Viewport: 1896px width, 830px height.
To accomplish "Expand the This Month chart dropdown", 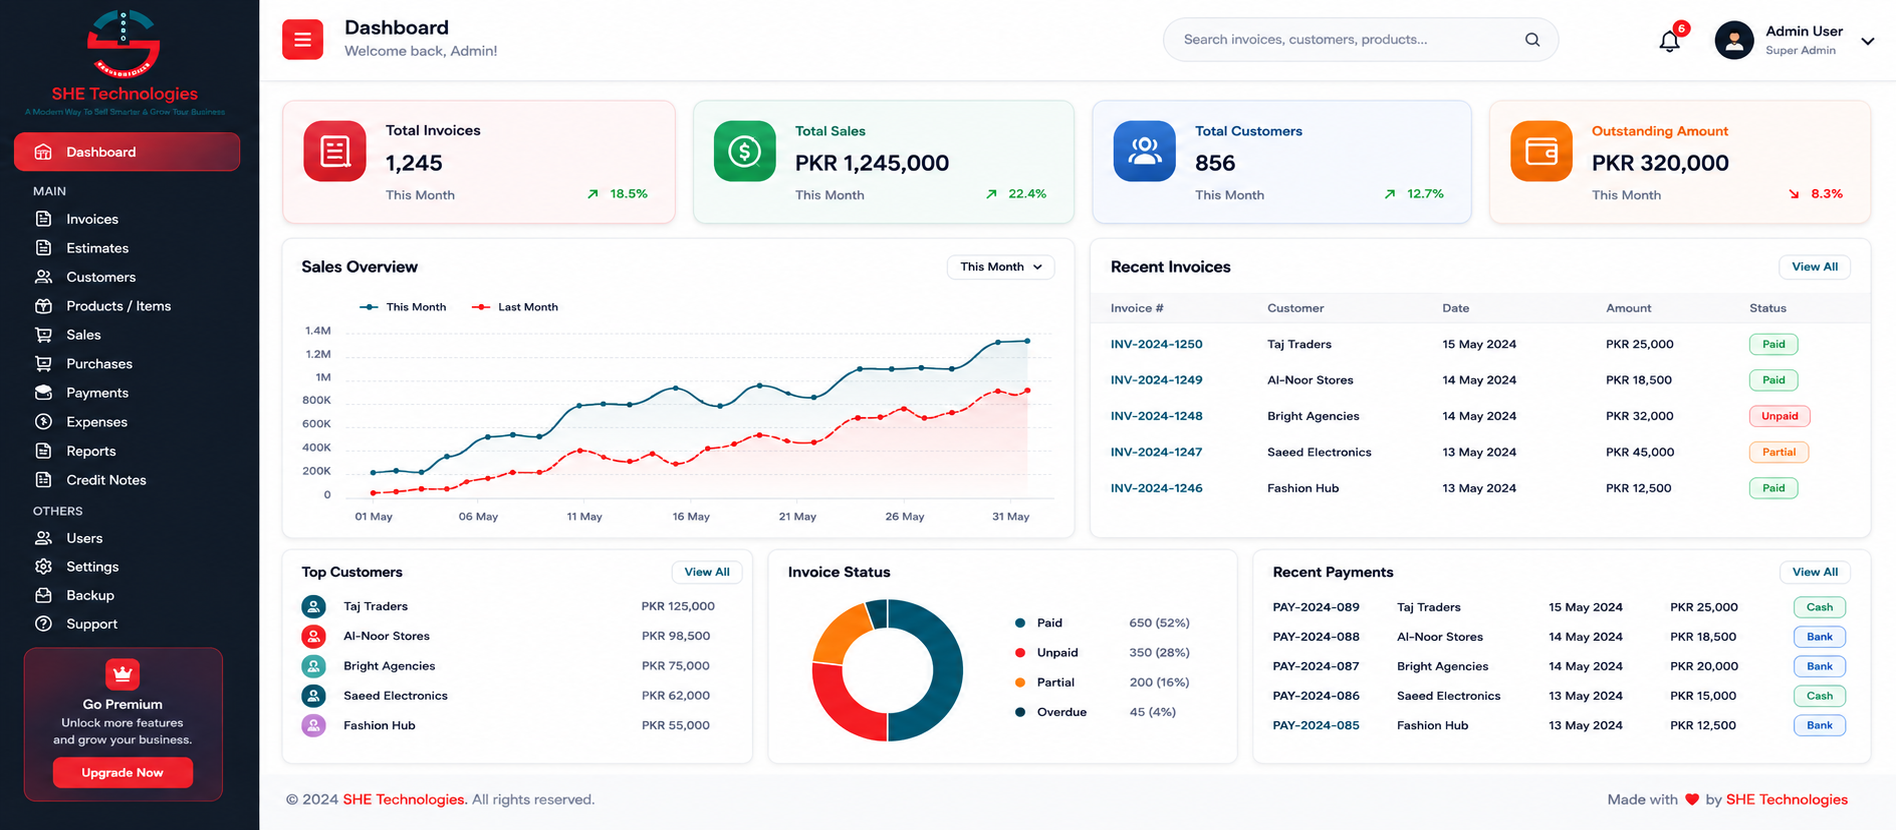I will 1000,267.
